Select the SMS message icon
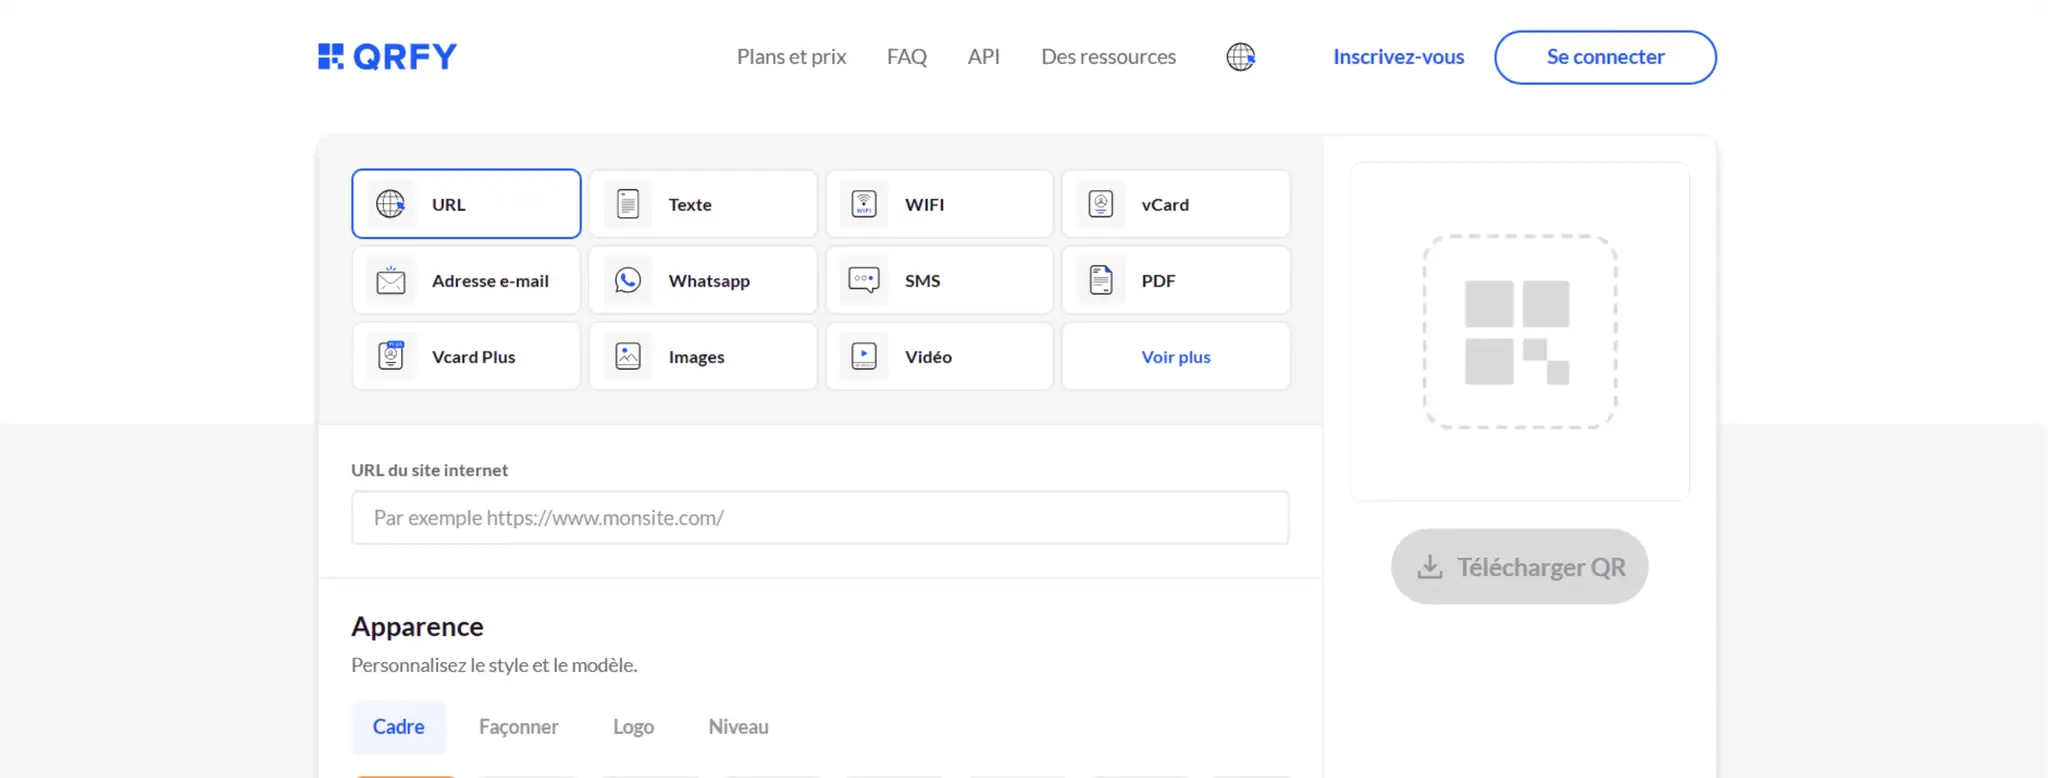 click(x=864, y=281)
